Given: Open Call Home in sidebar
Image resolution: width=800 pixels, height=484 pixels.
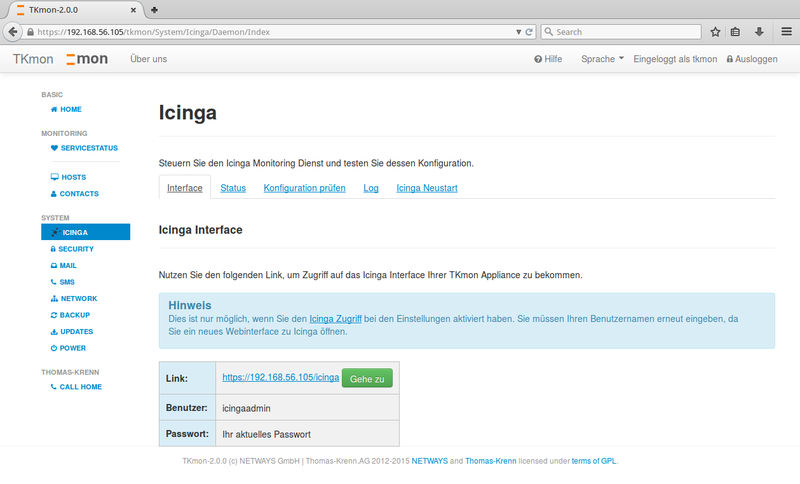Looking at the screenshot, I should click(76, 387).
